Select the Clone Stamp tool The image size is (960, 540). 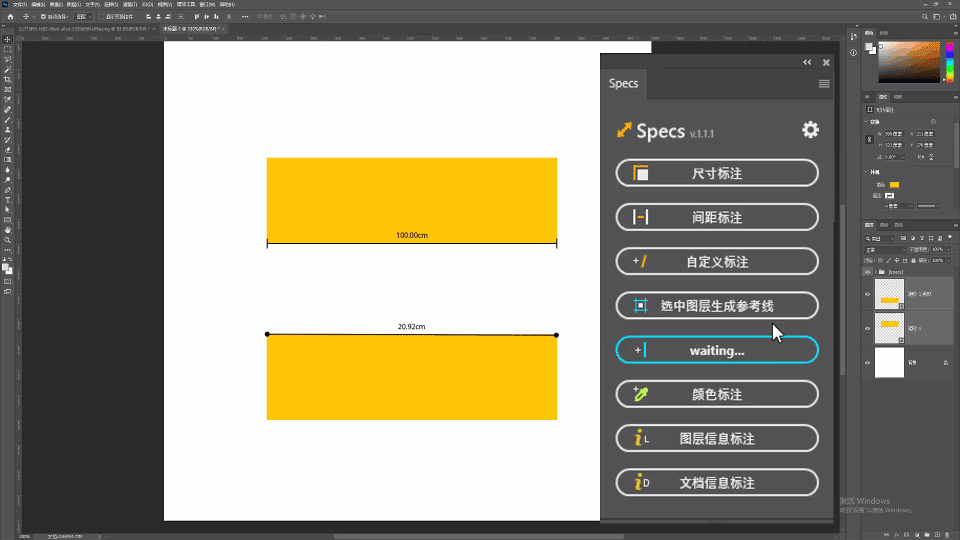pyautogui.click(x=7, y=130)
